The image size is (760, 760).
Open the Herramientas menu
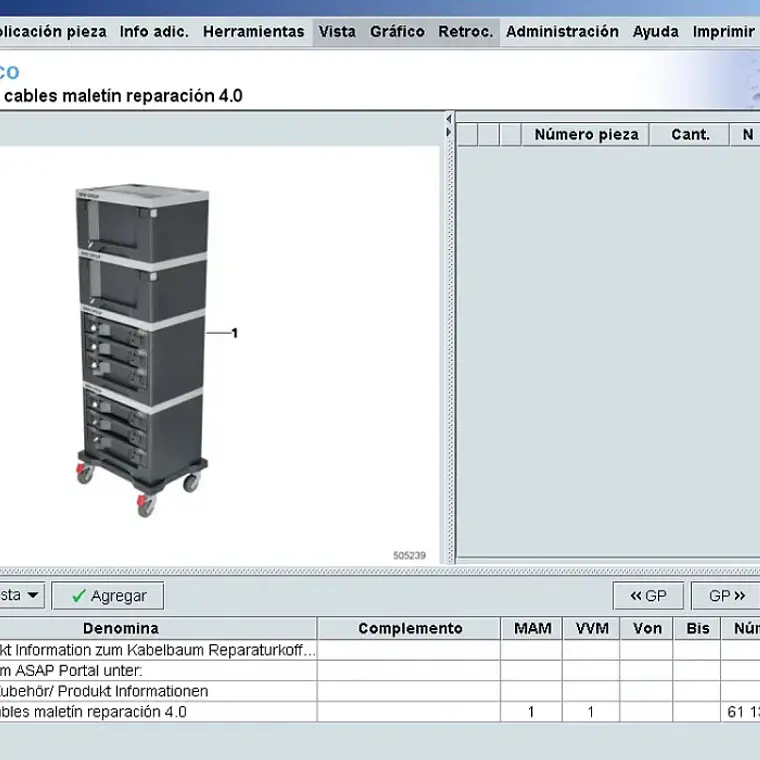point(253,32)
